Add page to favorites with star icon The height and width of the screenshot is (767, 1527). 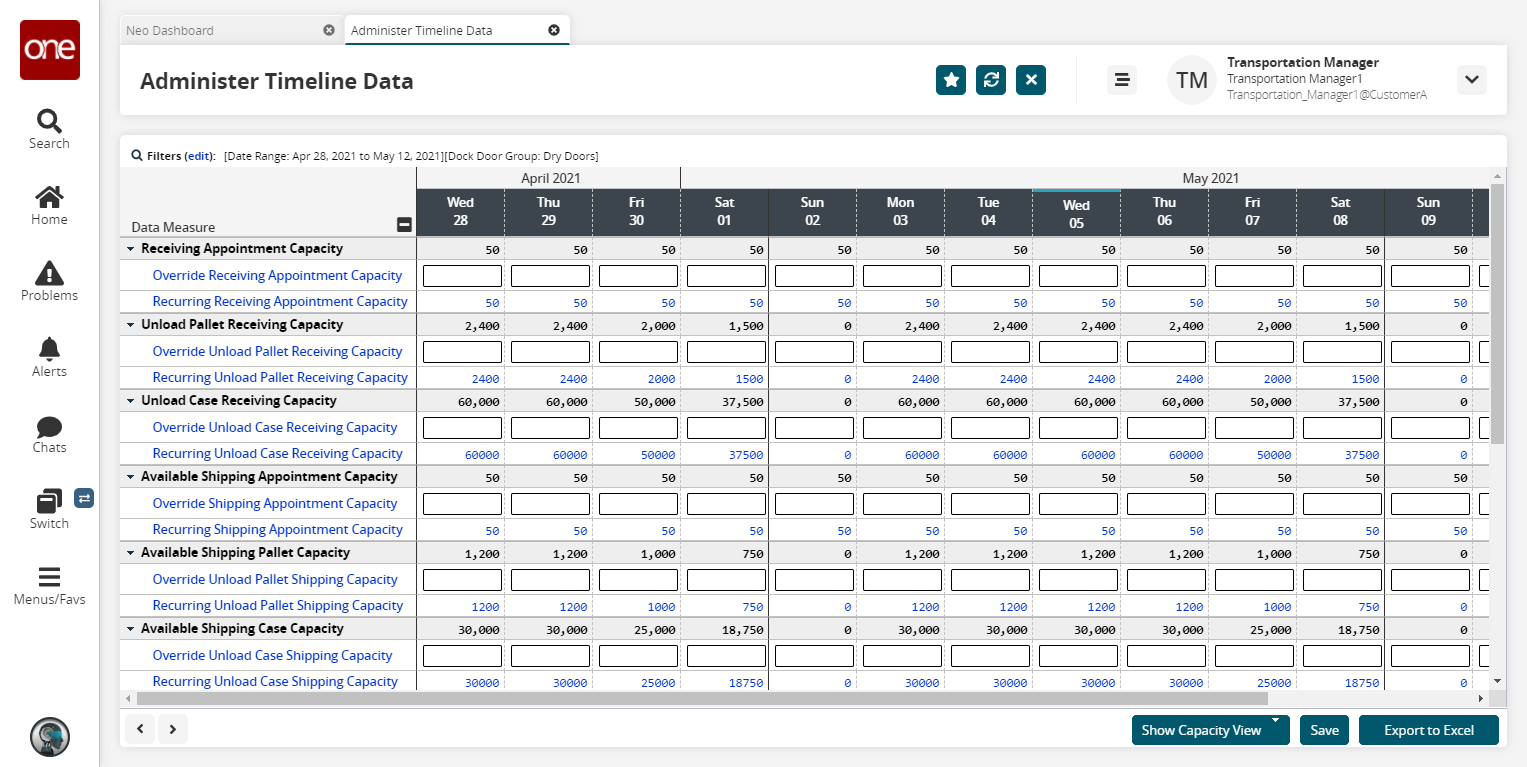click(x=951, y=80)
